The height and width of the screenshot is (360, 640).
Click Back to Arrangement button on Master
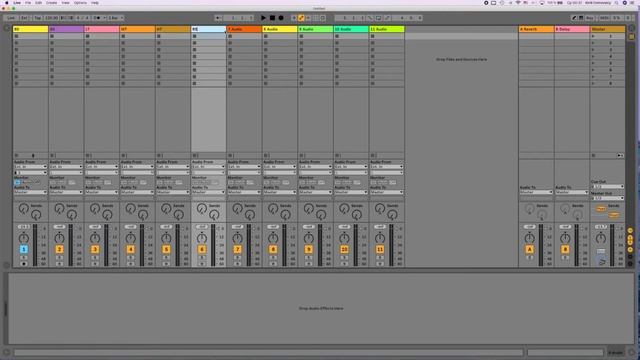pos(620,156)
